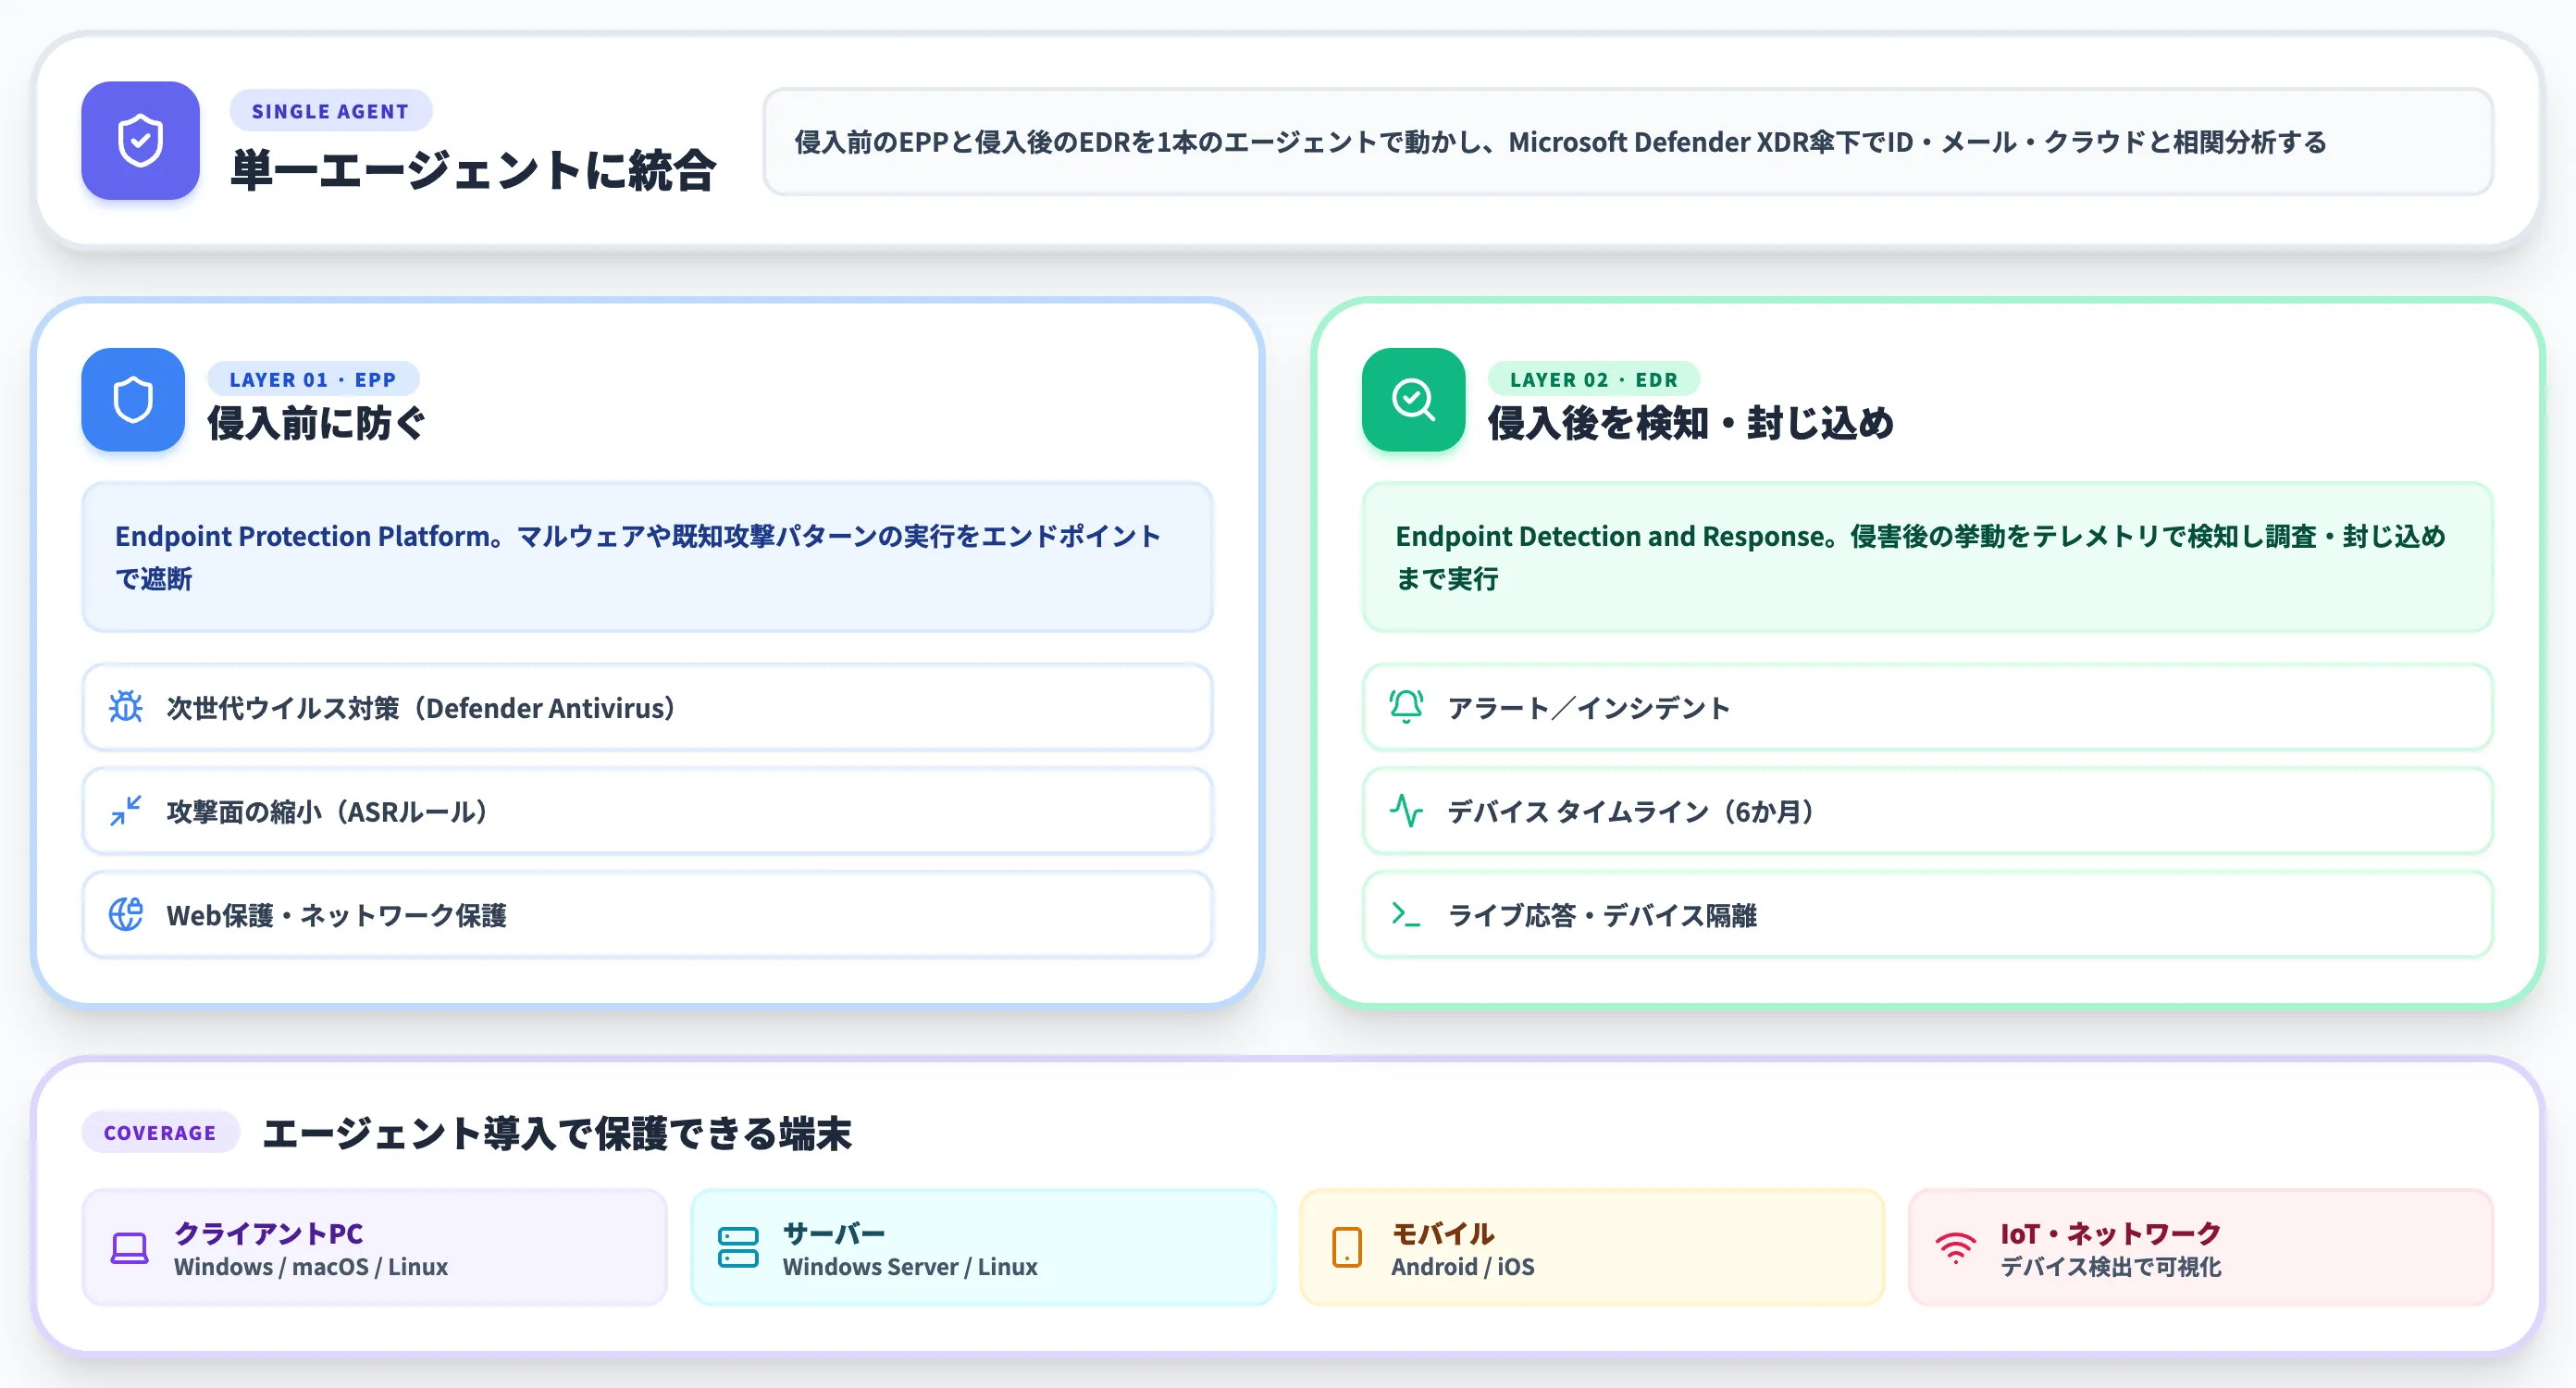The height and width of the screenshot is (1388, 2576).
Task: Open the ライブ応答・デバイス隔離 row
Action: tap(1927, 914)
